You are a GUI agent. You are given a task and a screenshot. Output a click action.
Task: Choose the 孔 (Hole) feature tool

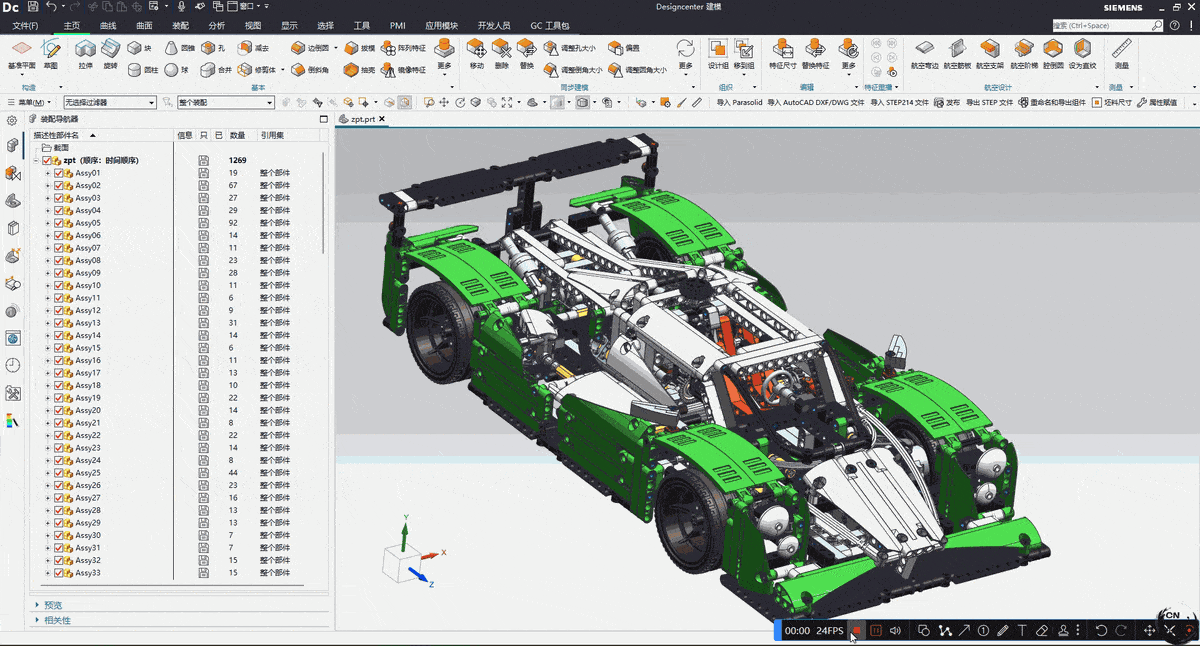[213, 48]
